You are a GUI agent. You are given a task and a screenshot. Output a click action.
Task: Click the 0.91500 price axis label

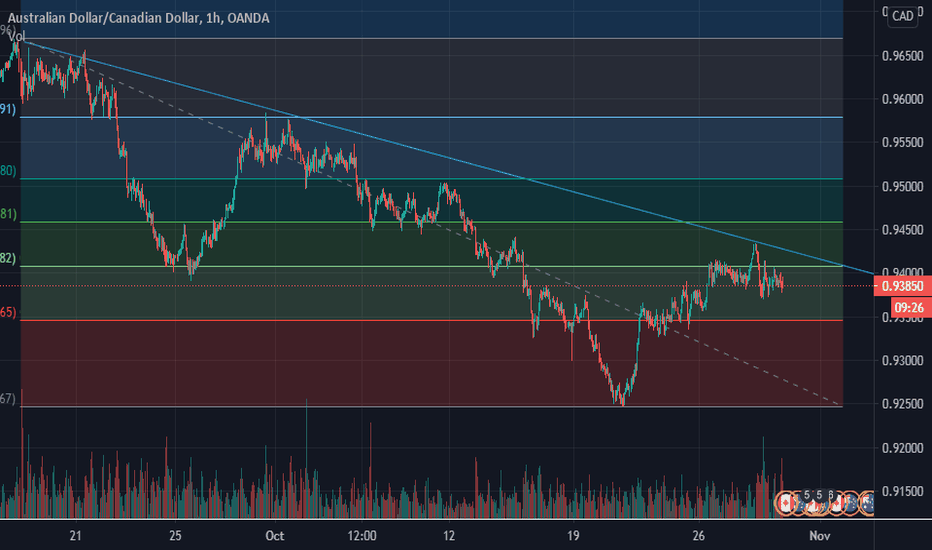click(902, 491)
